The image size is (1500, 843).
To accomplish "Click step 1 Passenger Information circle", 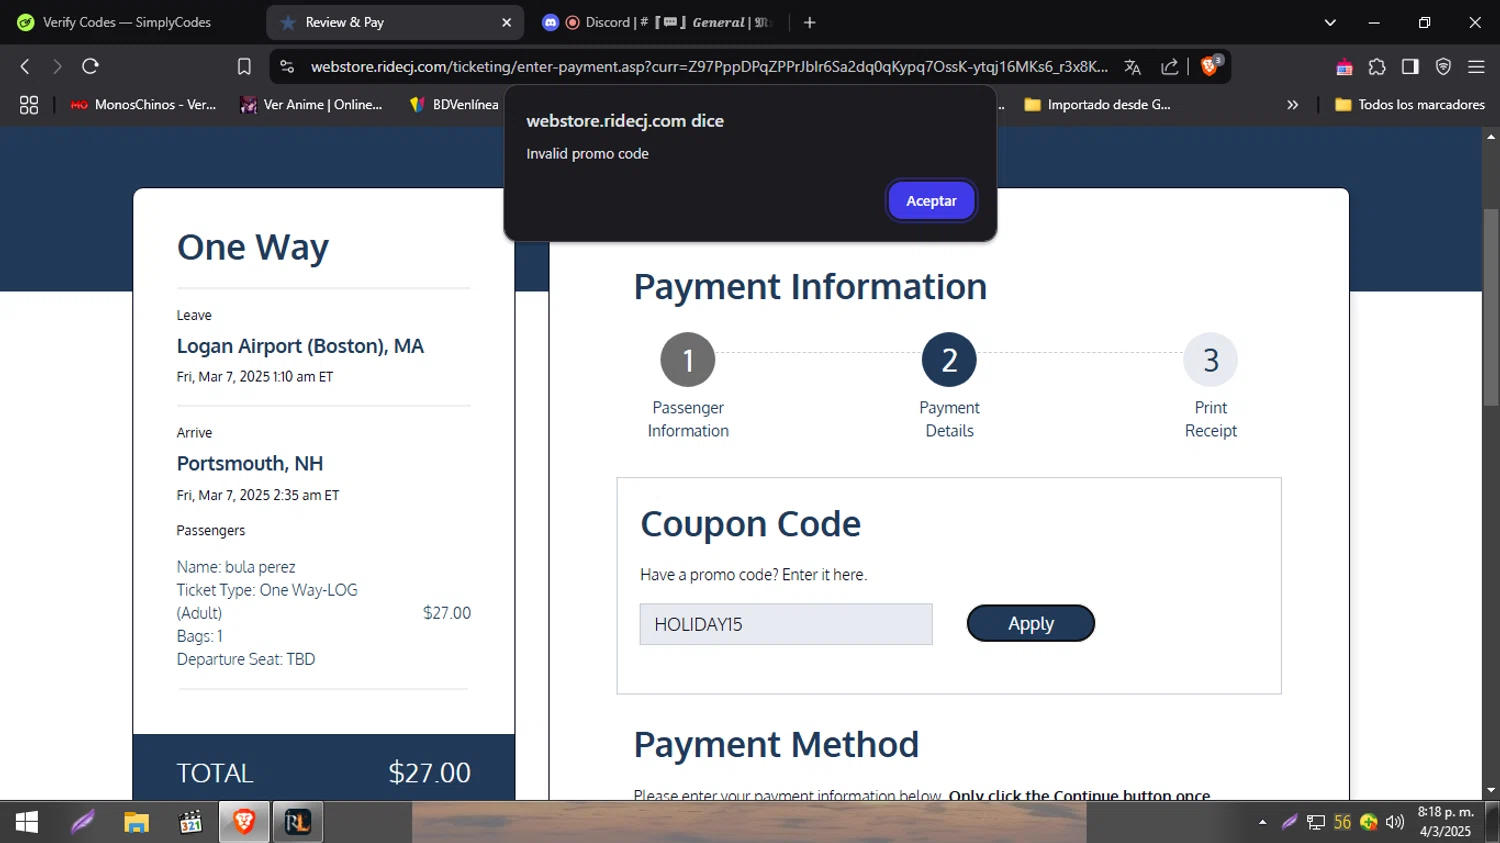I will pos(688,360).
